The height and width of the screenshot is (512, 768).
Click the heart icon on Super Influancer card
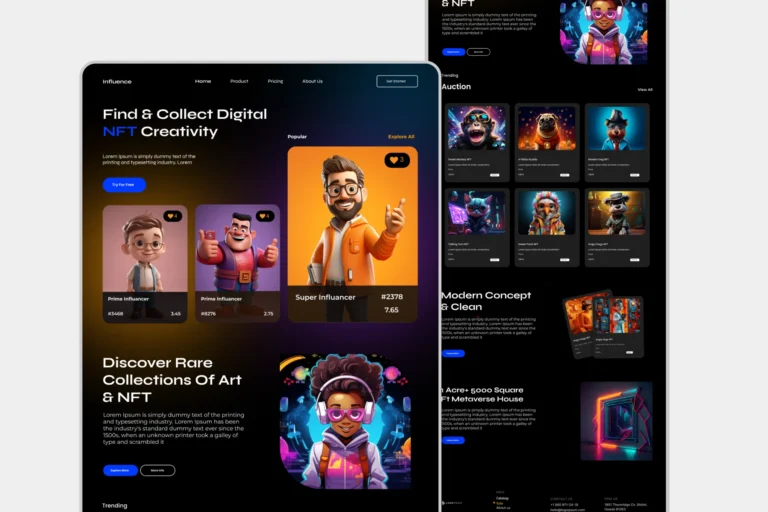click(x=397, y=160)
